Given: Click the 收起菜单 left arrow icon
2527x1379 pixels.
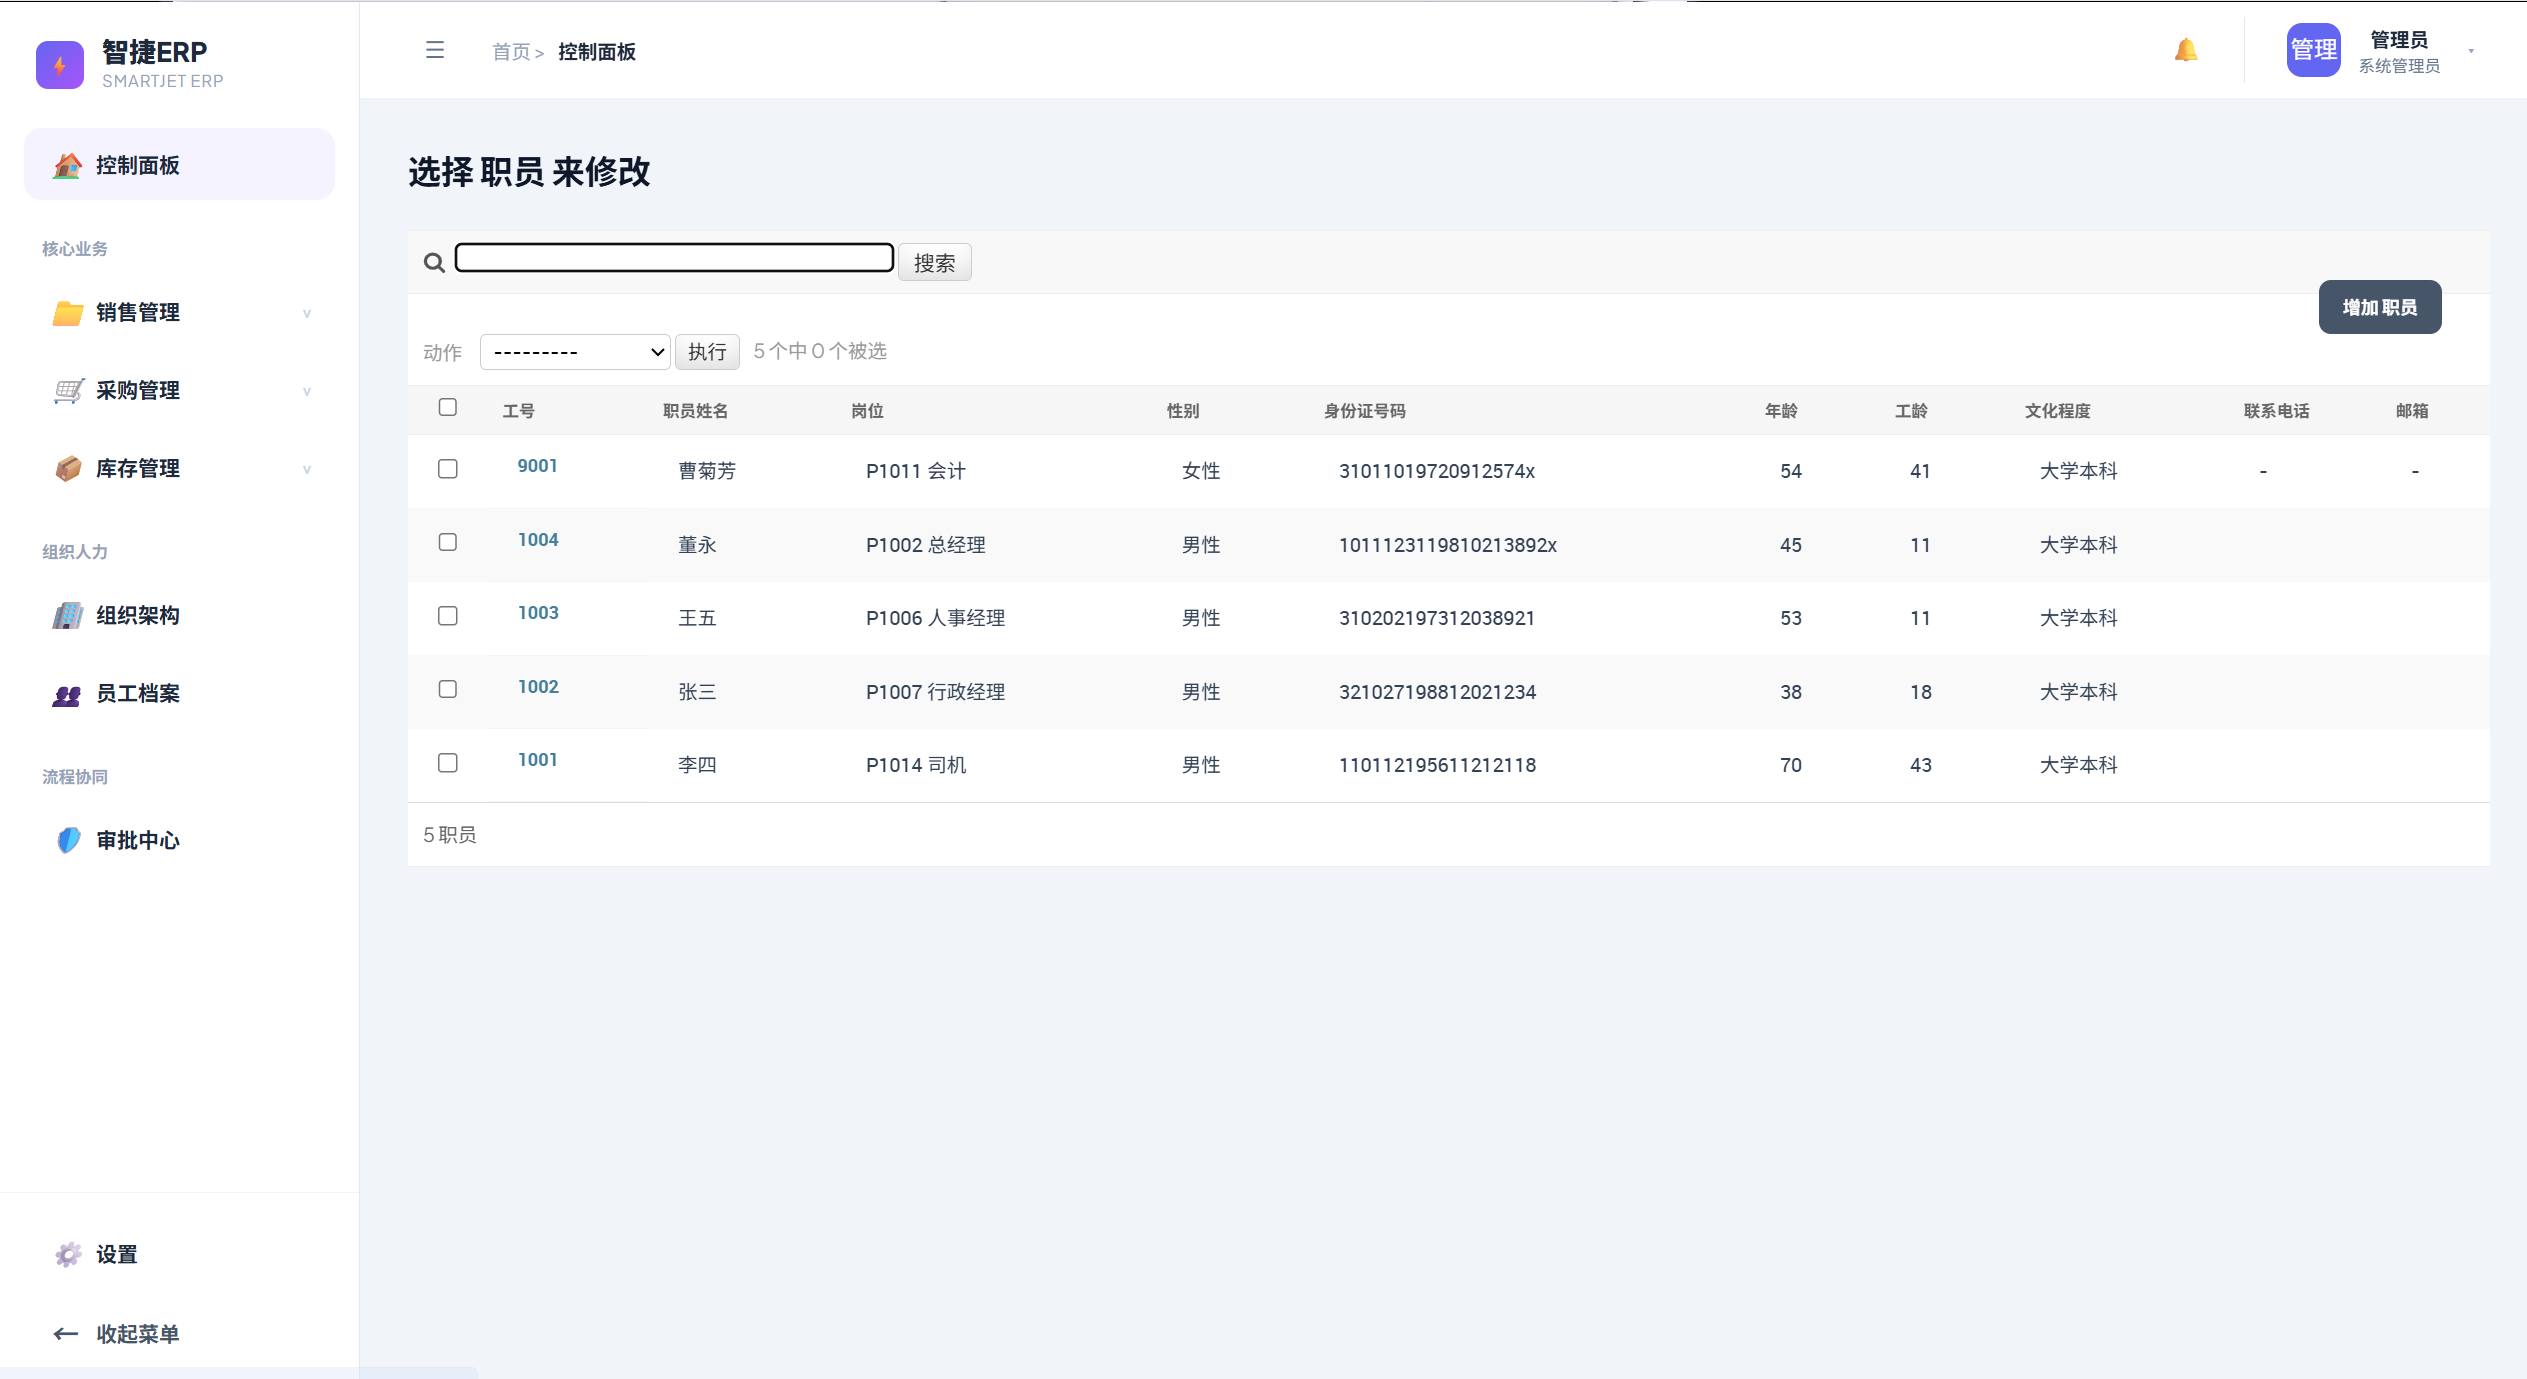Looking at the screenshot, I should 66,1334.
